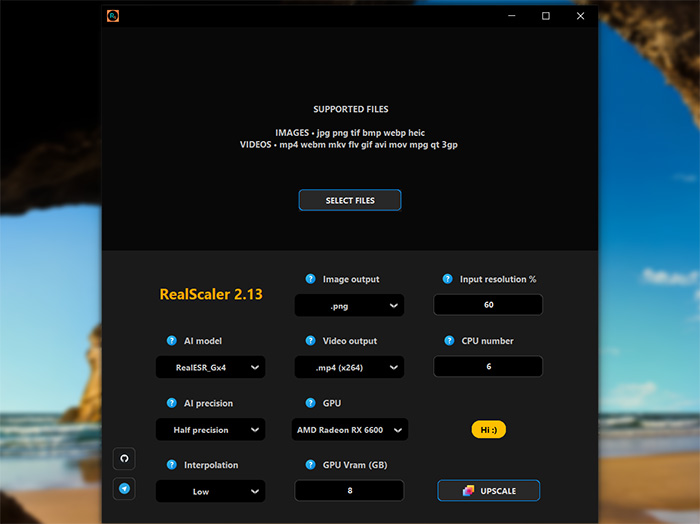Open the .mp4 (x264) video output dropdown
This screenshot has width=700, height=524.
[x=349, y=367]
